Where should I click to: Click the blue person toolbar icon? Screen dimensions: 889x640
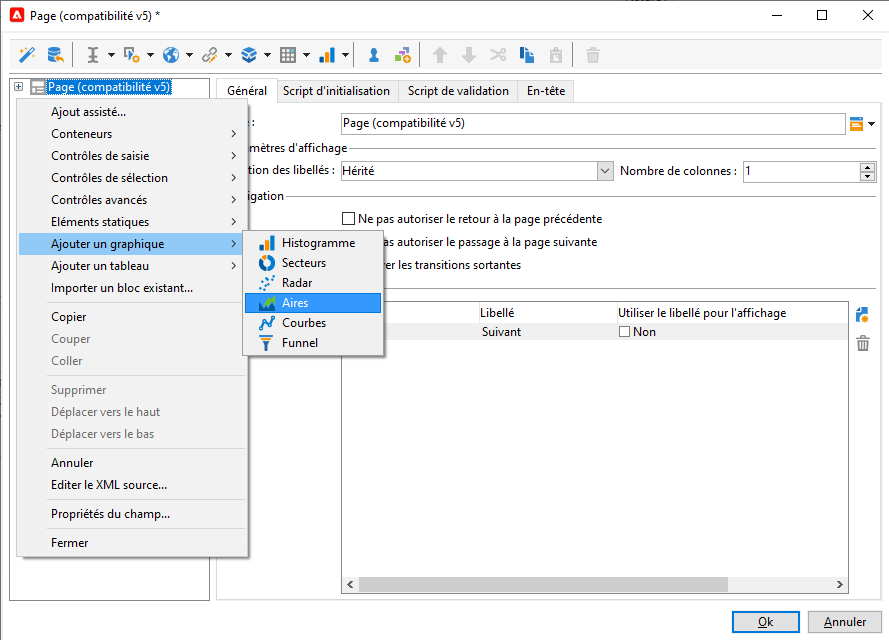[x=374, y=55]
